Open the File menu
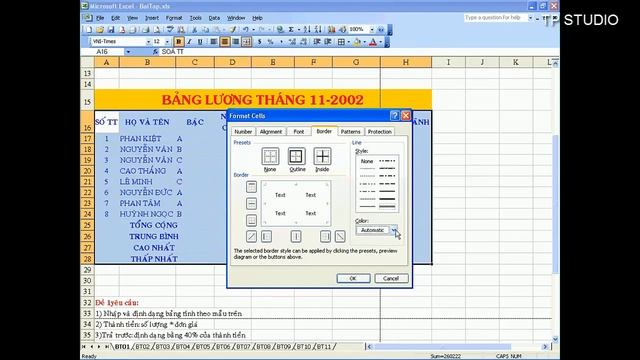Image resolution: width=640 pixels, height=360 pixels. (x=100, y=18)
